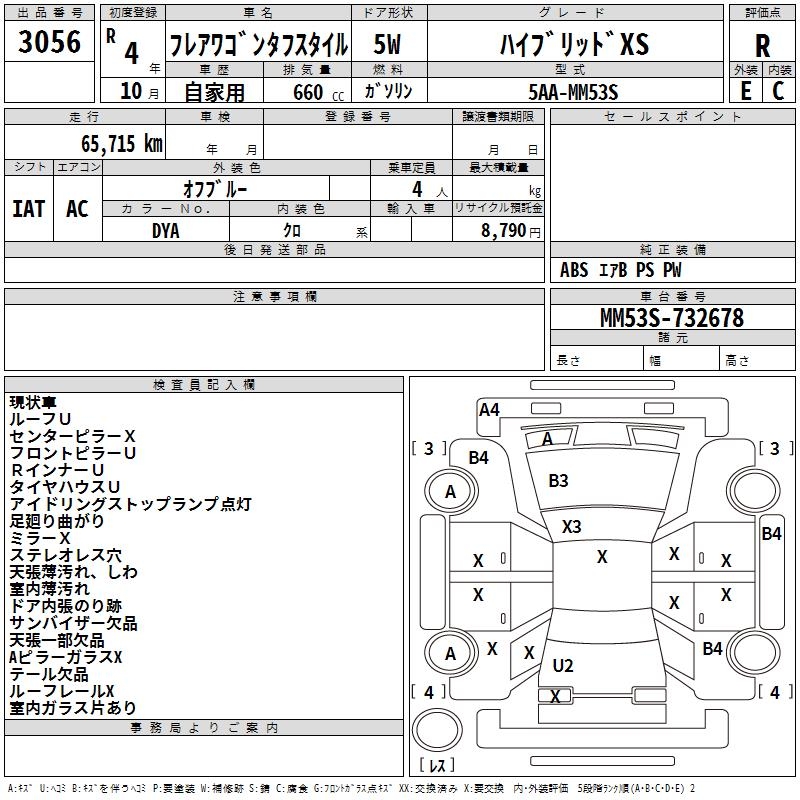This screenshot has width=800, height=800.
Task: Click the 事務局よりご案内 header
Action: pos(204,728)
